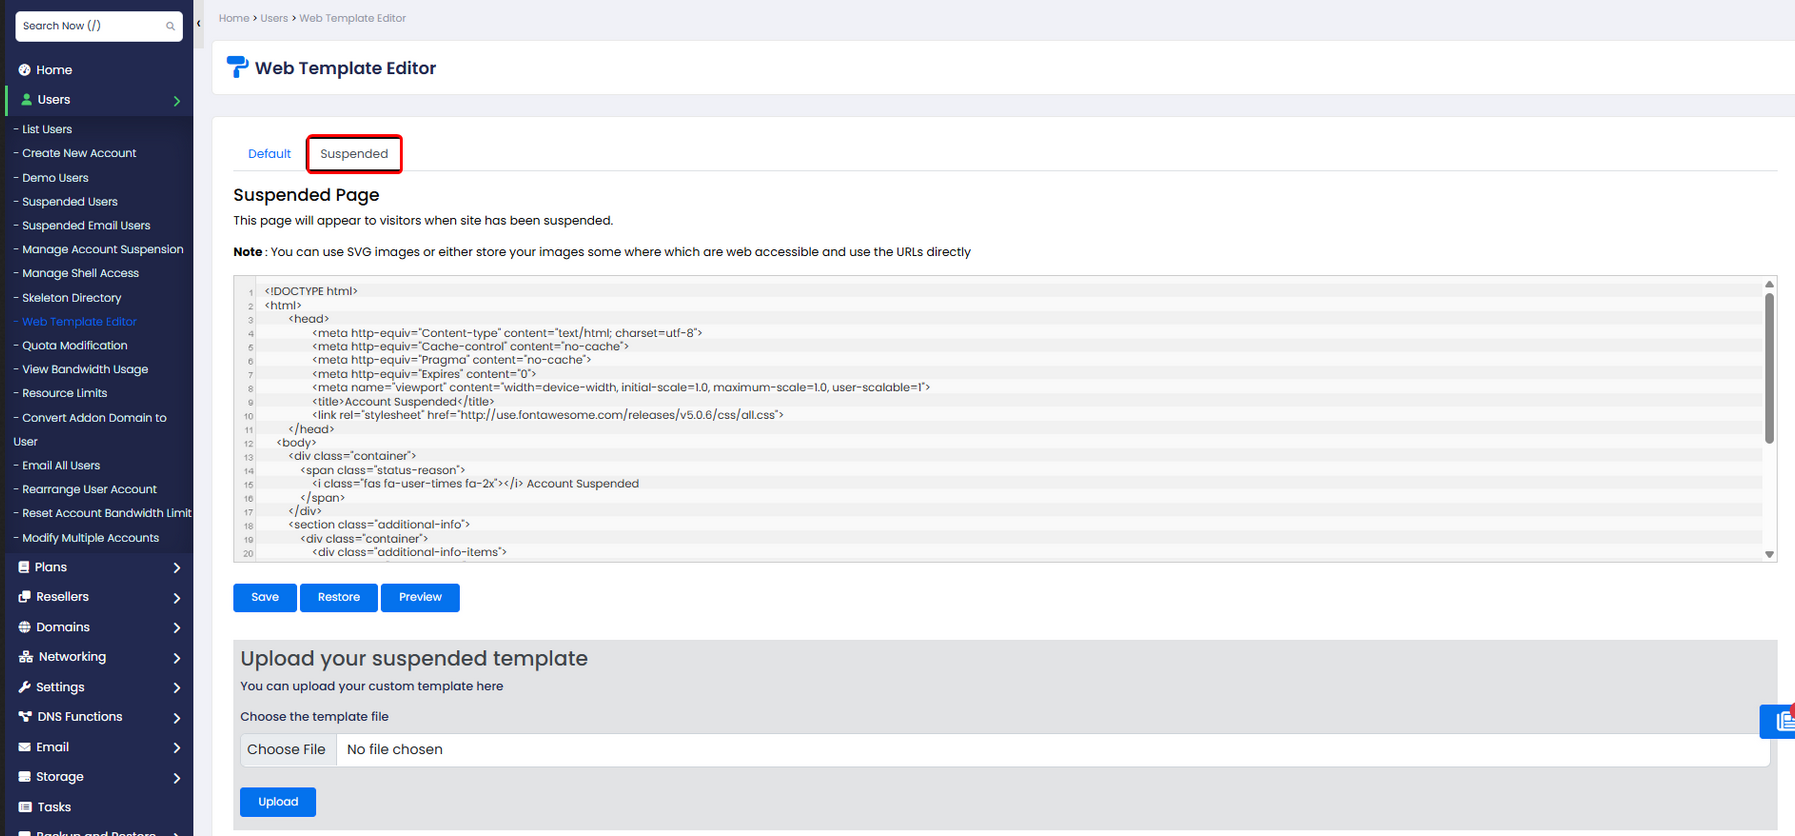This screenshot has height=836, width=1795.
Task: Click the Settings wrench icon
Action: (25, 687)
